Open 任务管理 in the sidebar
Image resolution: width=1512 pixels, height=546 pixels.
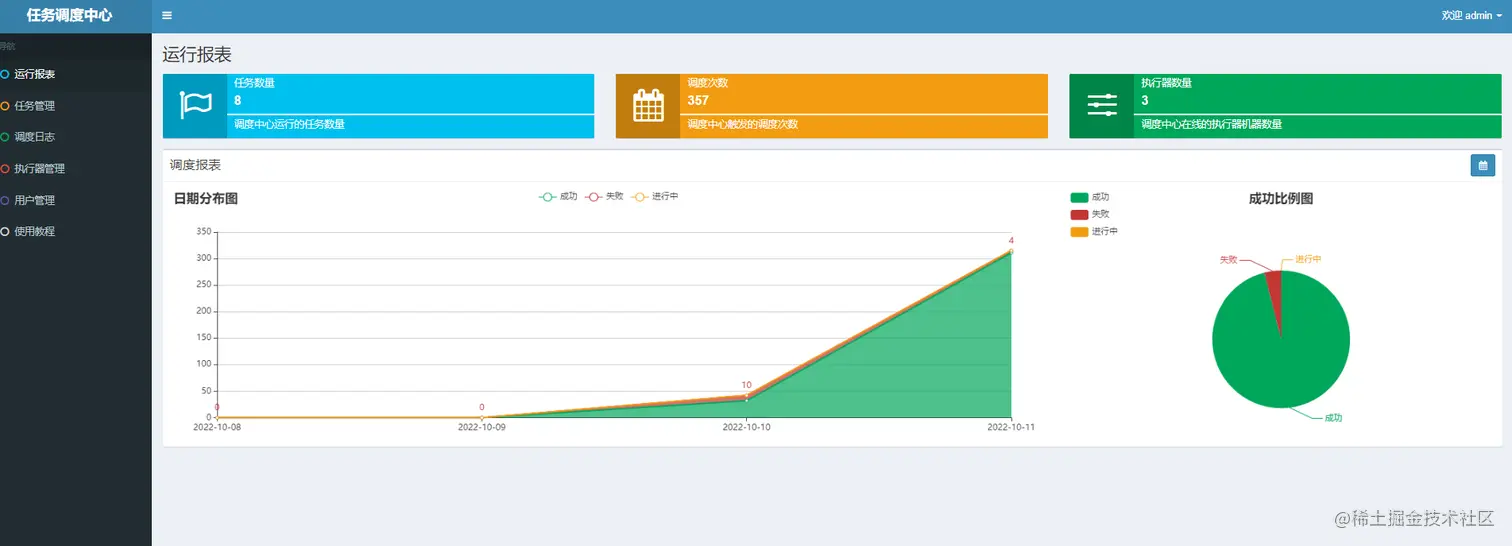(76, 106)
